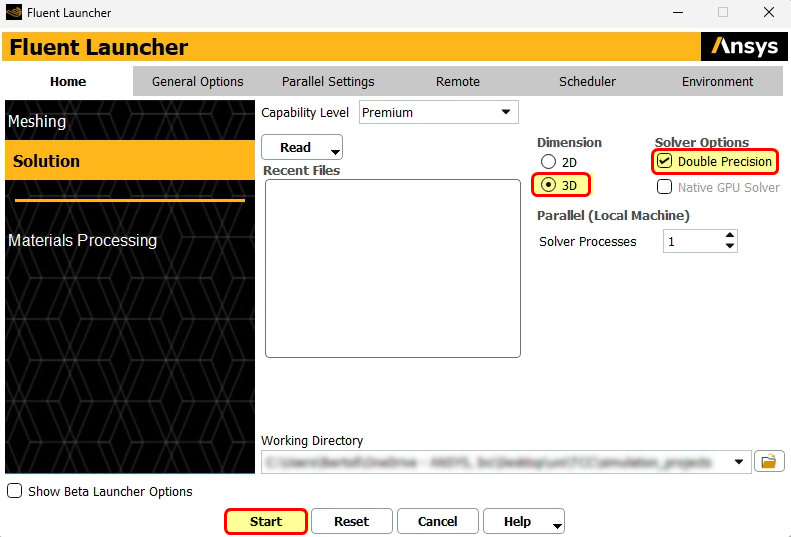Image resolution: width=791 pixels, height=537 pixels.
Task: Click the Fluent Launcher title bar app icon
Action: [x=14, y=12]
